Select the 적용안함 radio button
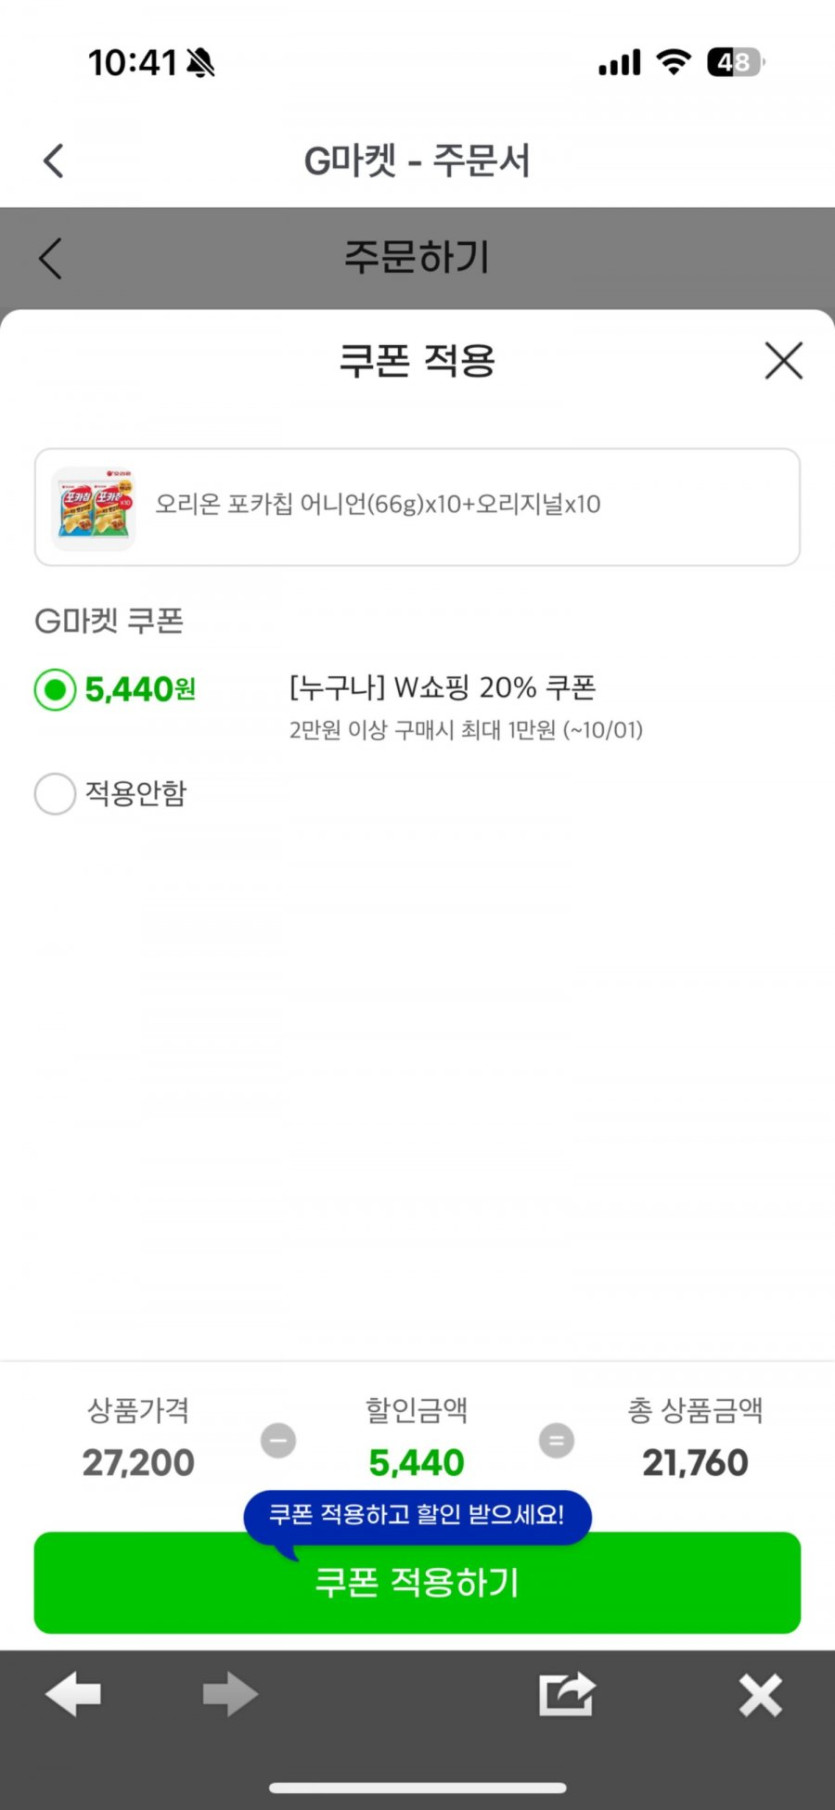The width and height of the screenshot is (835, 1810). 55,794
